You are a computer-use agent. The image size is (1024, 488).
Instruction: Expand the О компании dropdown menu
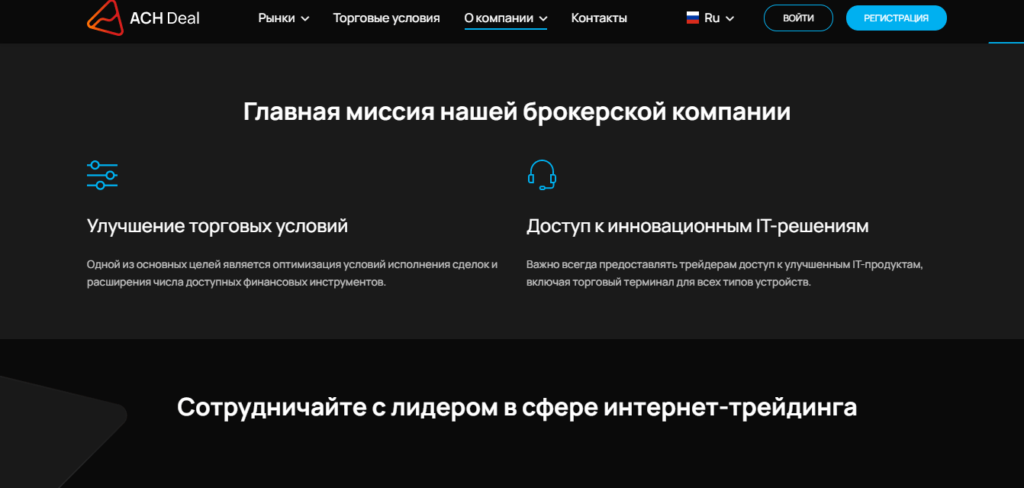[x=505, y=18]
